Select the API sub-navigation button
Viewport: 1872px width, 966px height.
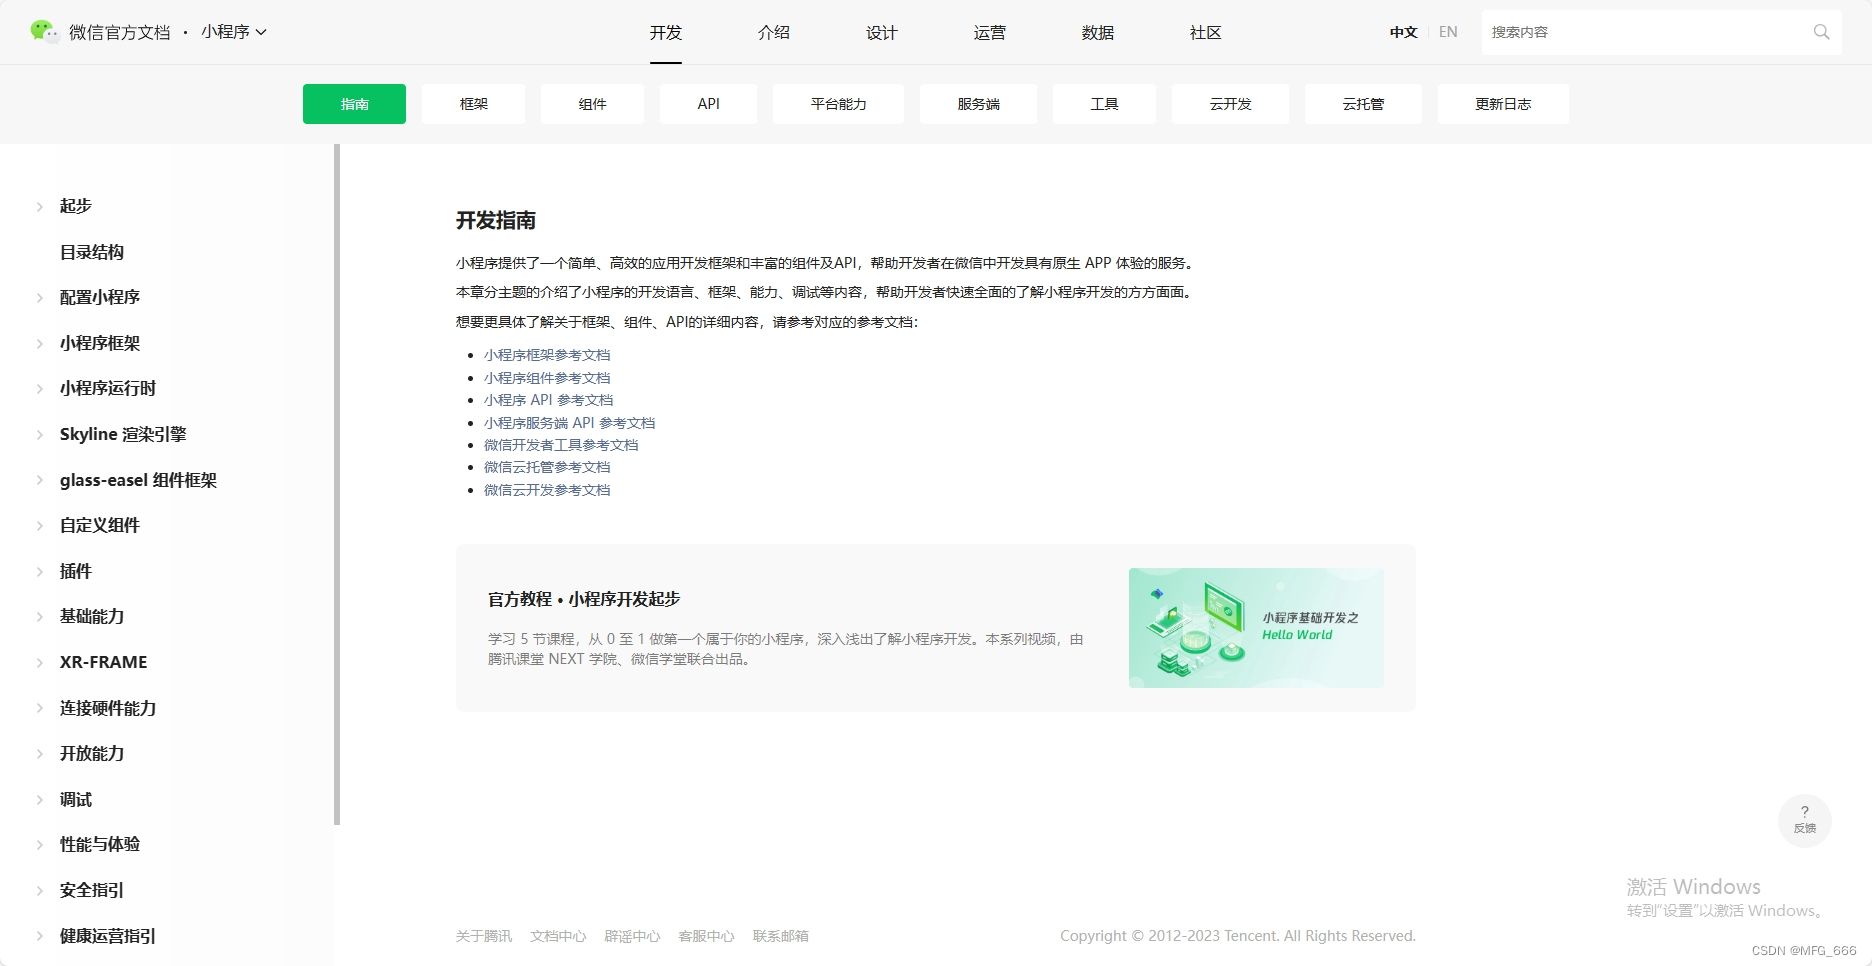(x=708, y=104)
